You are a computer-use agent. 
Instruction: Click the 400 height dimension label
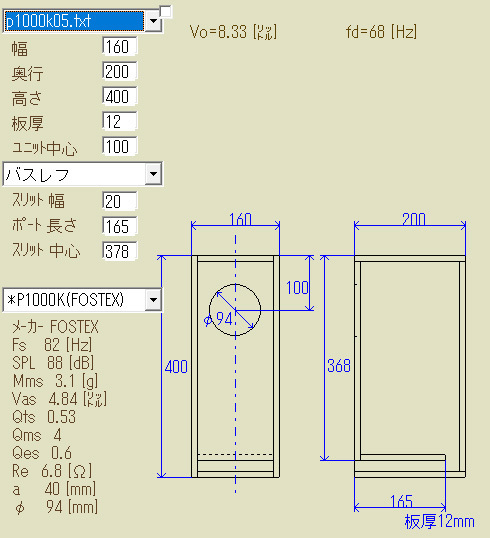[176, 366]
